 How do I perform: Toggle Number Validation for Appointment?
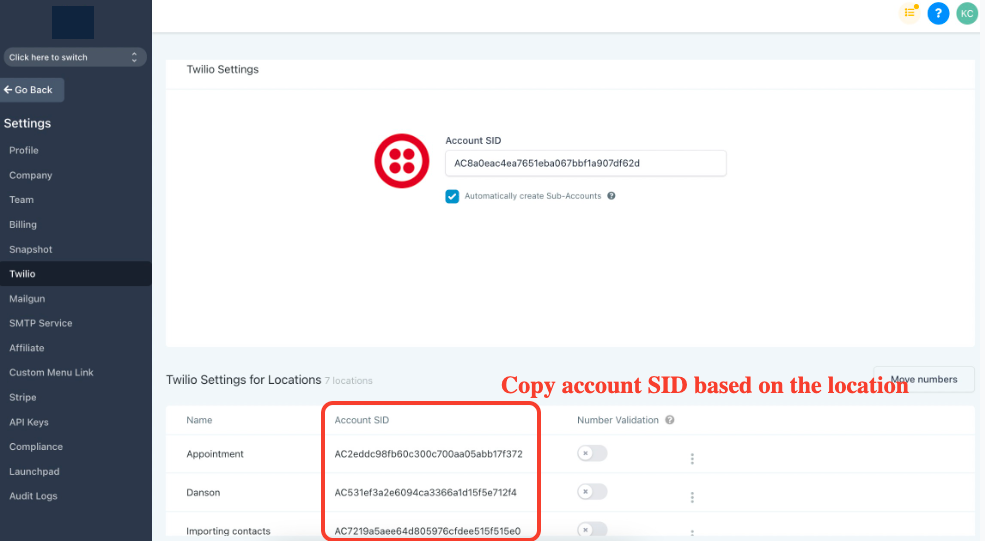[592, 453]
